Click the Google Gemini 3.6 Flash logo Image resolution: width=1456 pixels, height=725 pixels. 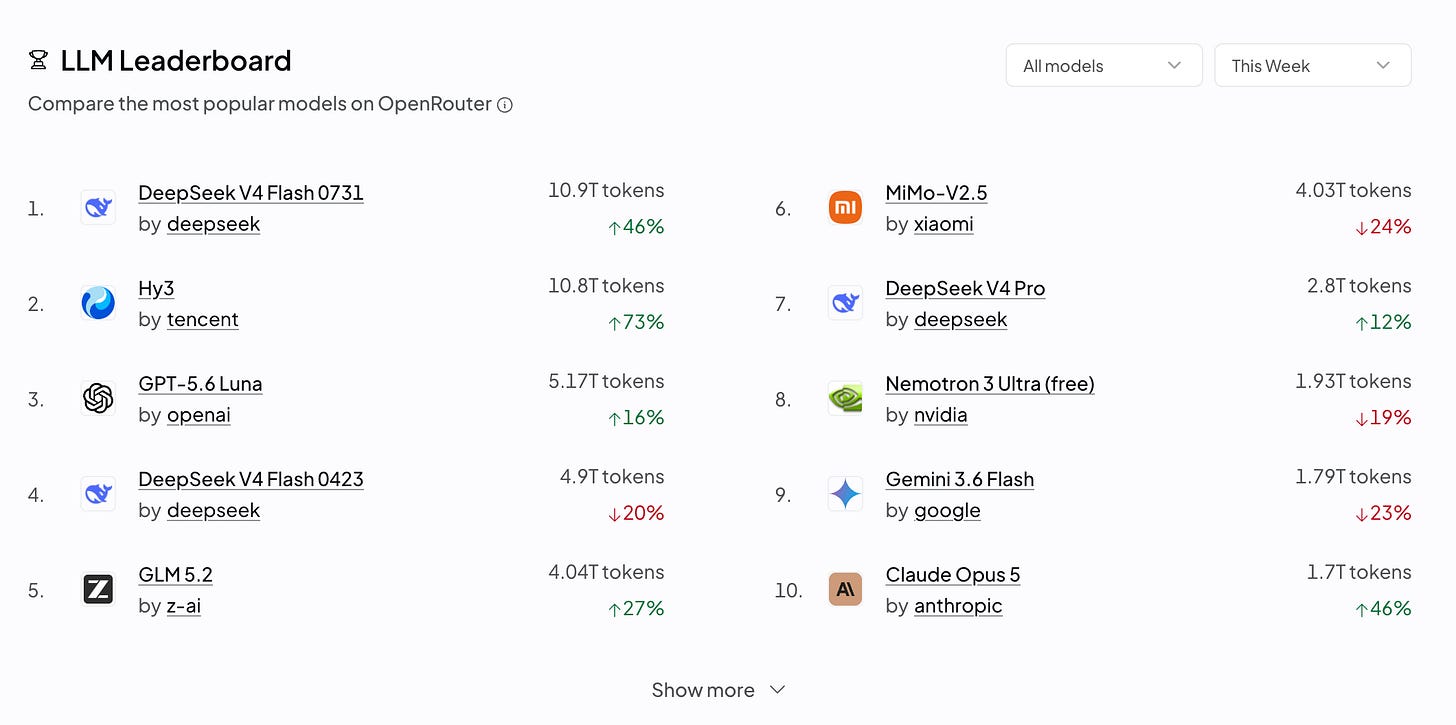point(845,494)
